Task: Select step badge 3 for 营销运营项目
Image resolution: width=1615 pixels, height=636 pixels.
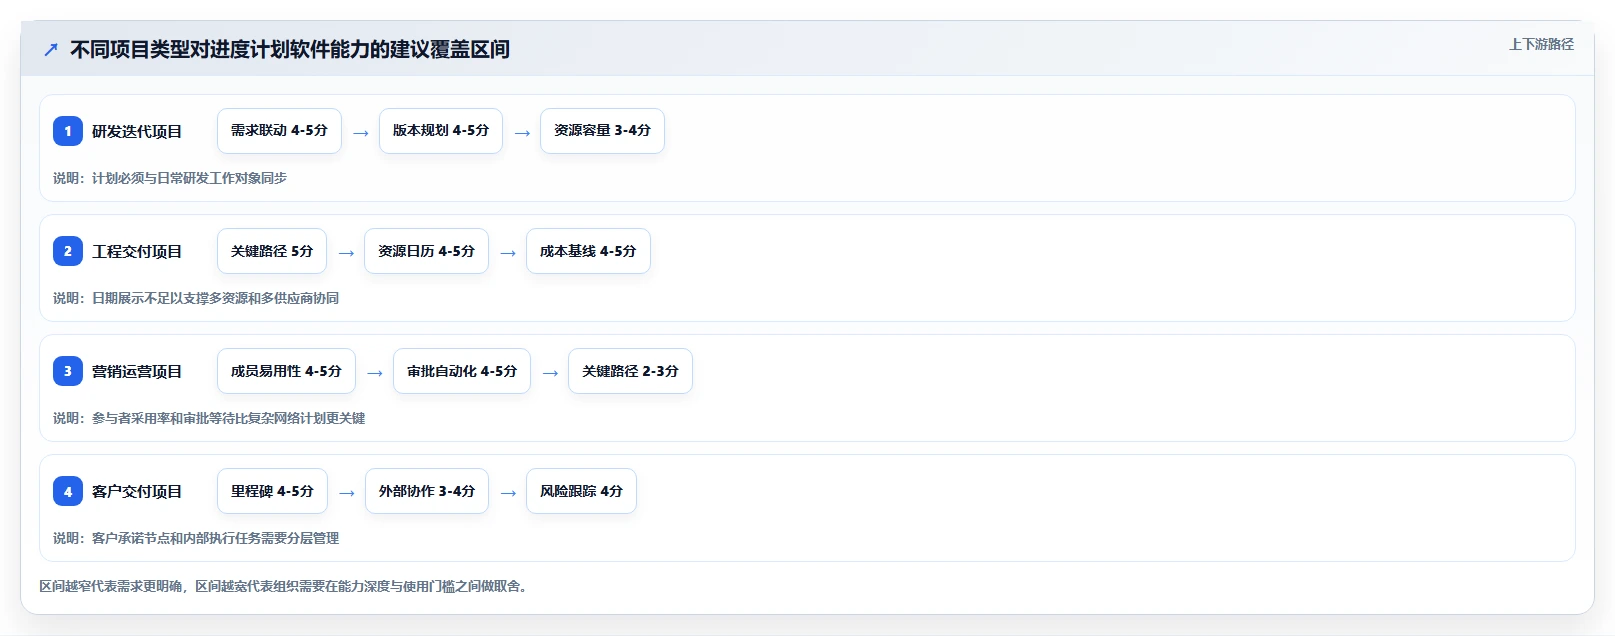Action: point(68,371)
